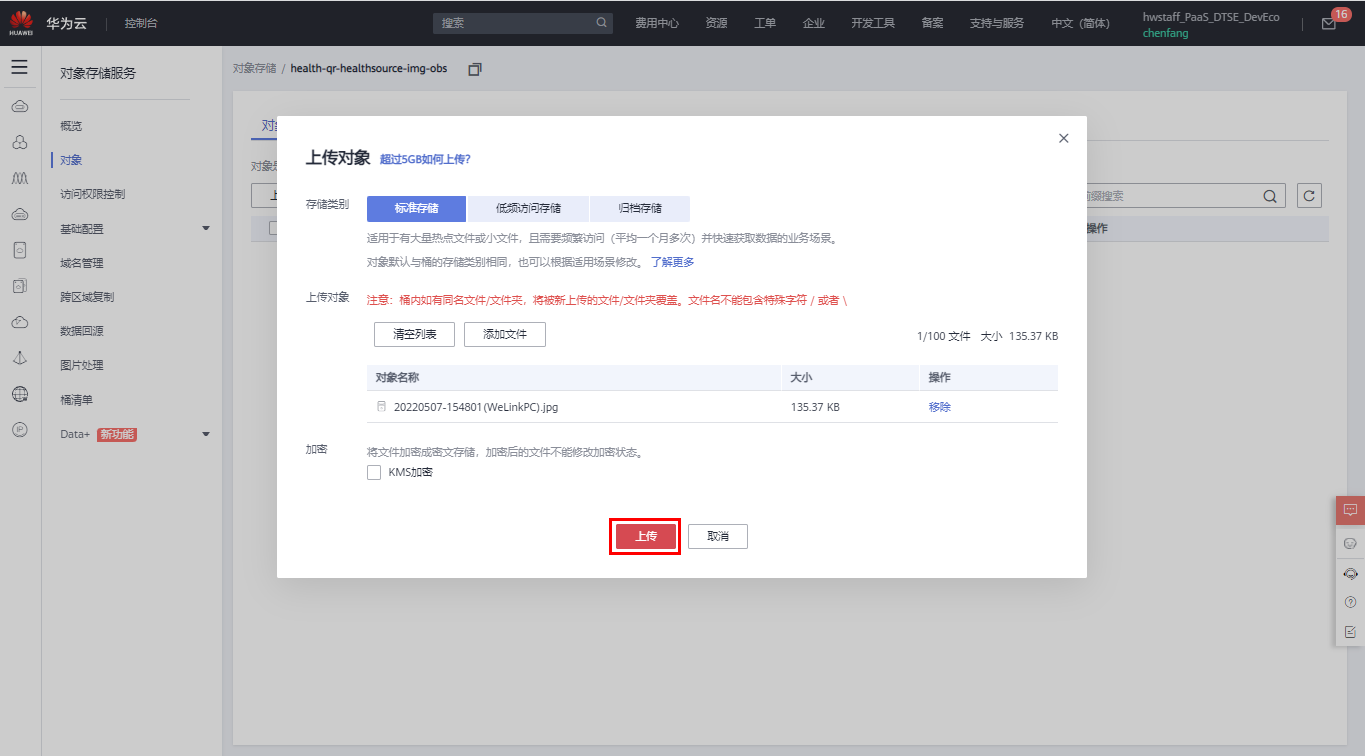Click the Huawei logo in header
The image size is (1365, 756).
pos(21,22)
